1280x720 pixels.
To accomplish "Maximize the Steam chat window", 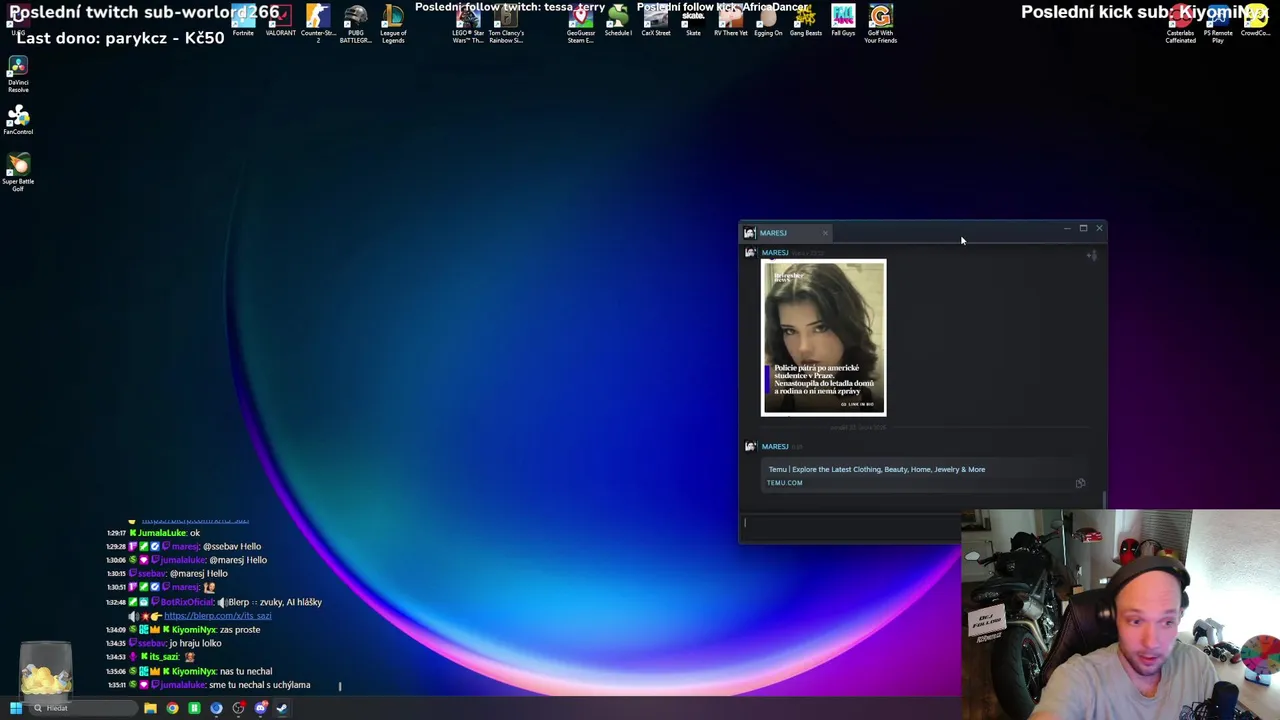I will (x=1083, y=228).
